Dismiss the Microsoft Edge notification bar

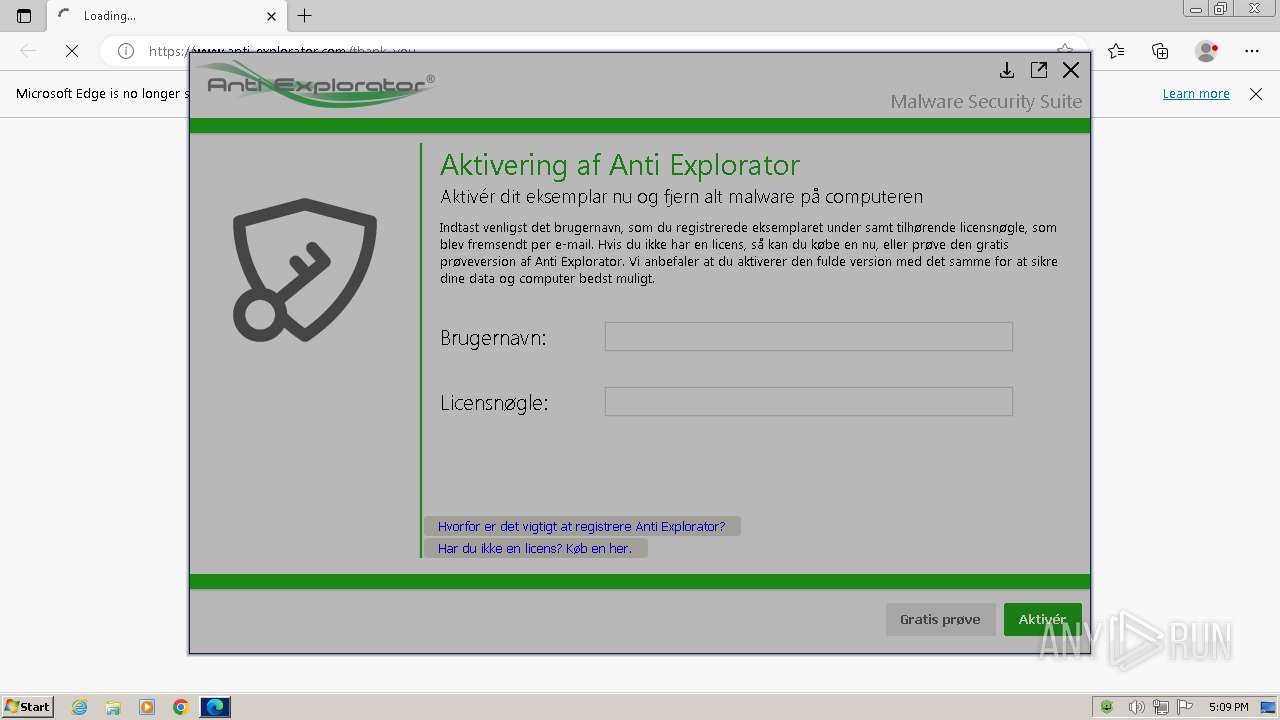coord(1256,94)
